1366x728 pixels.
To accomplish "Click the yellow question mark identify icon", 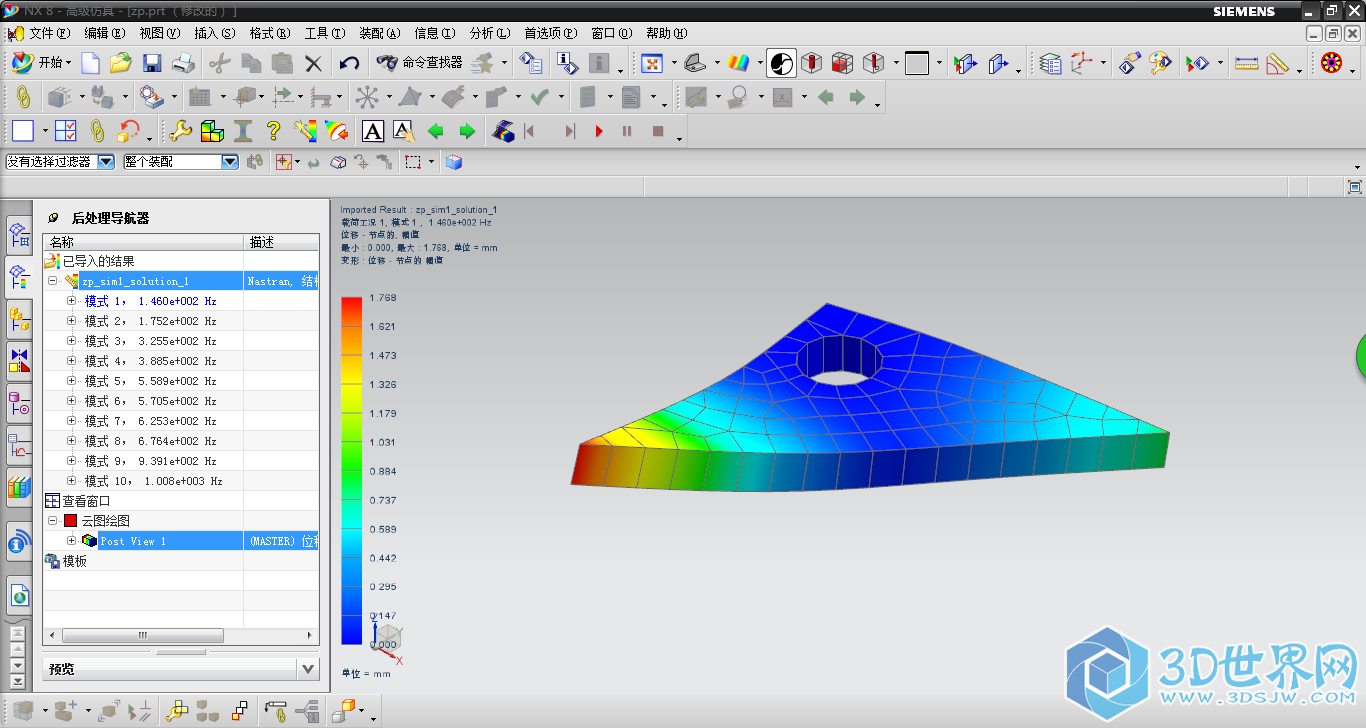I will click(273, 131).
